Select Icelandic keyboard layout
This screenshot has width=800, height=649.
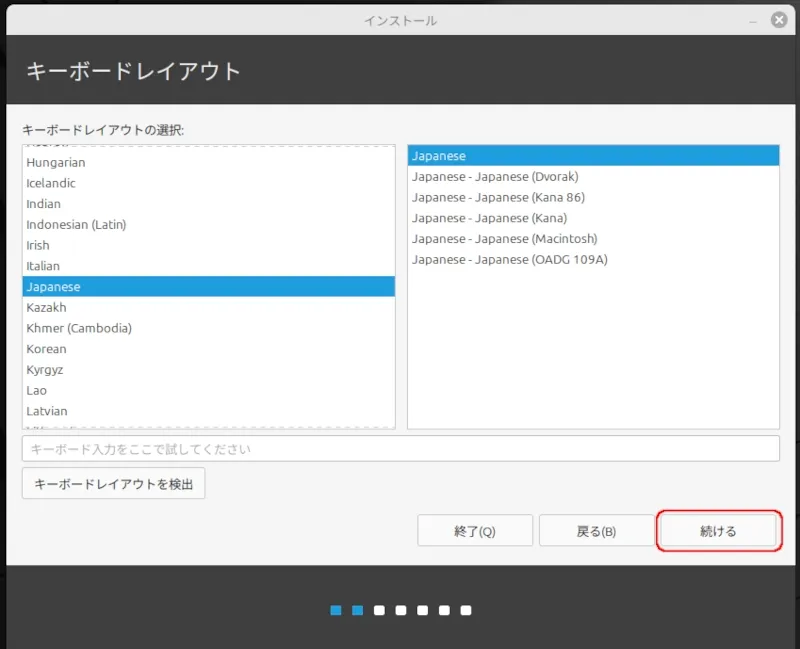(51, 183)
